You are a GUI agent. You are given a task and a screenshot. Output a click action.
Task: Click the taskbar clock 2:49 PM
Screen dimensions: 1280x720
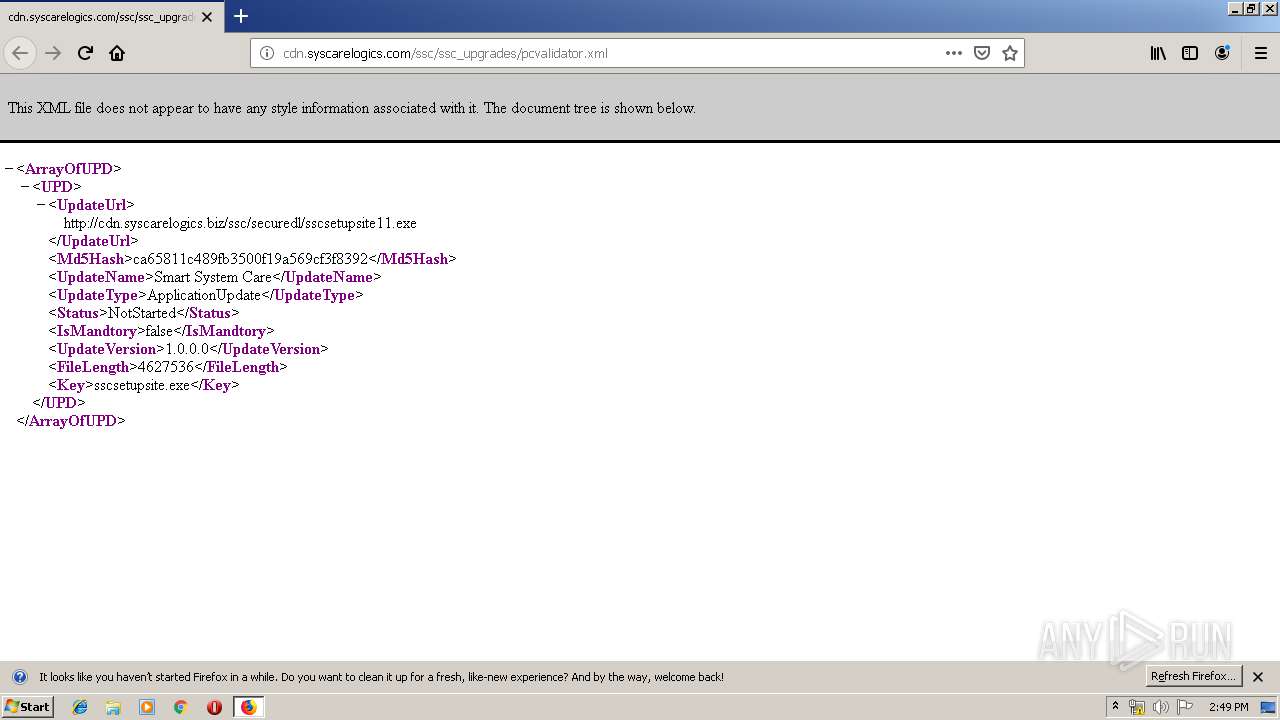pos(1229,707)
